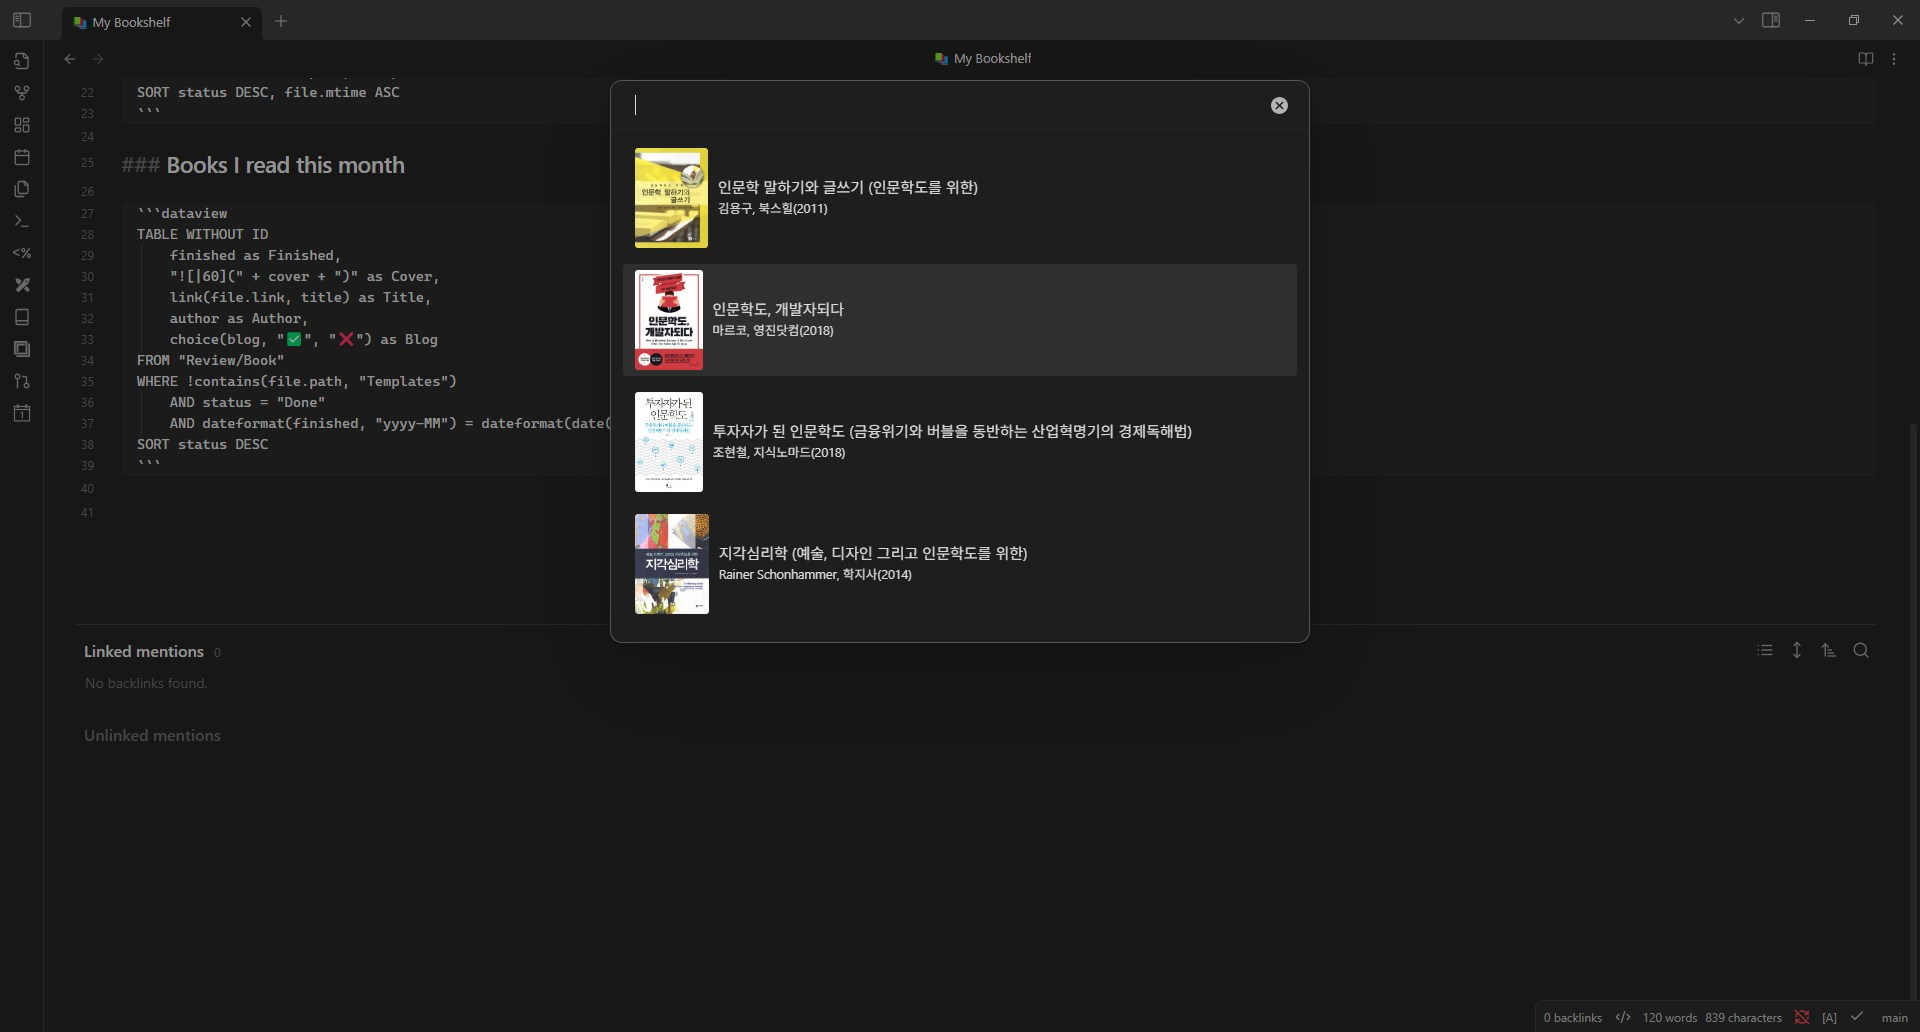The width and height of the screenshot is (1920, 1032).
Task: Click the [A] status bar indicator
Action: pyautogui.click(x=1829, y=1018)
